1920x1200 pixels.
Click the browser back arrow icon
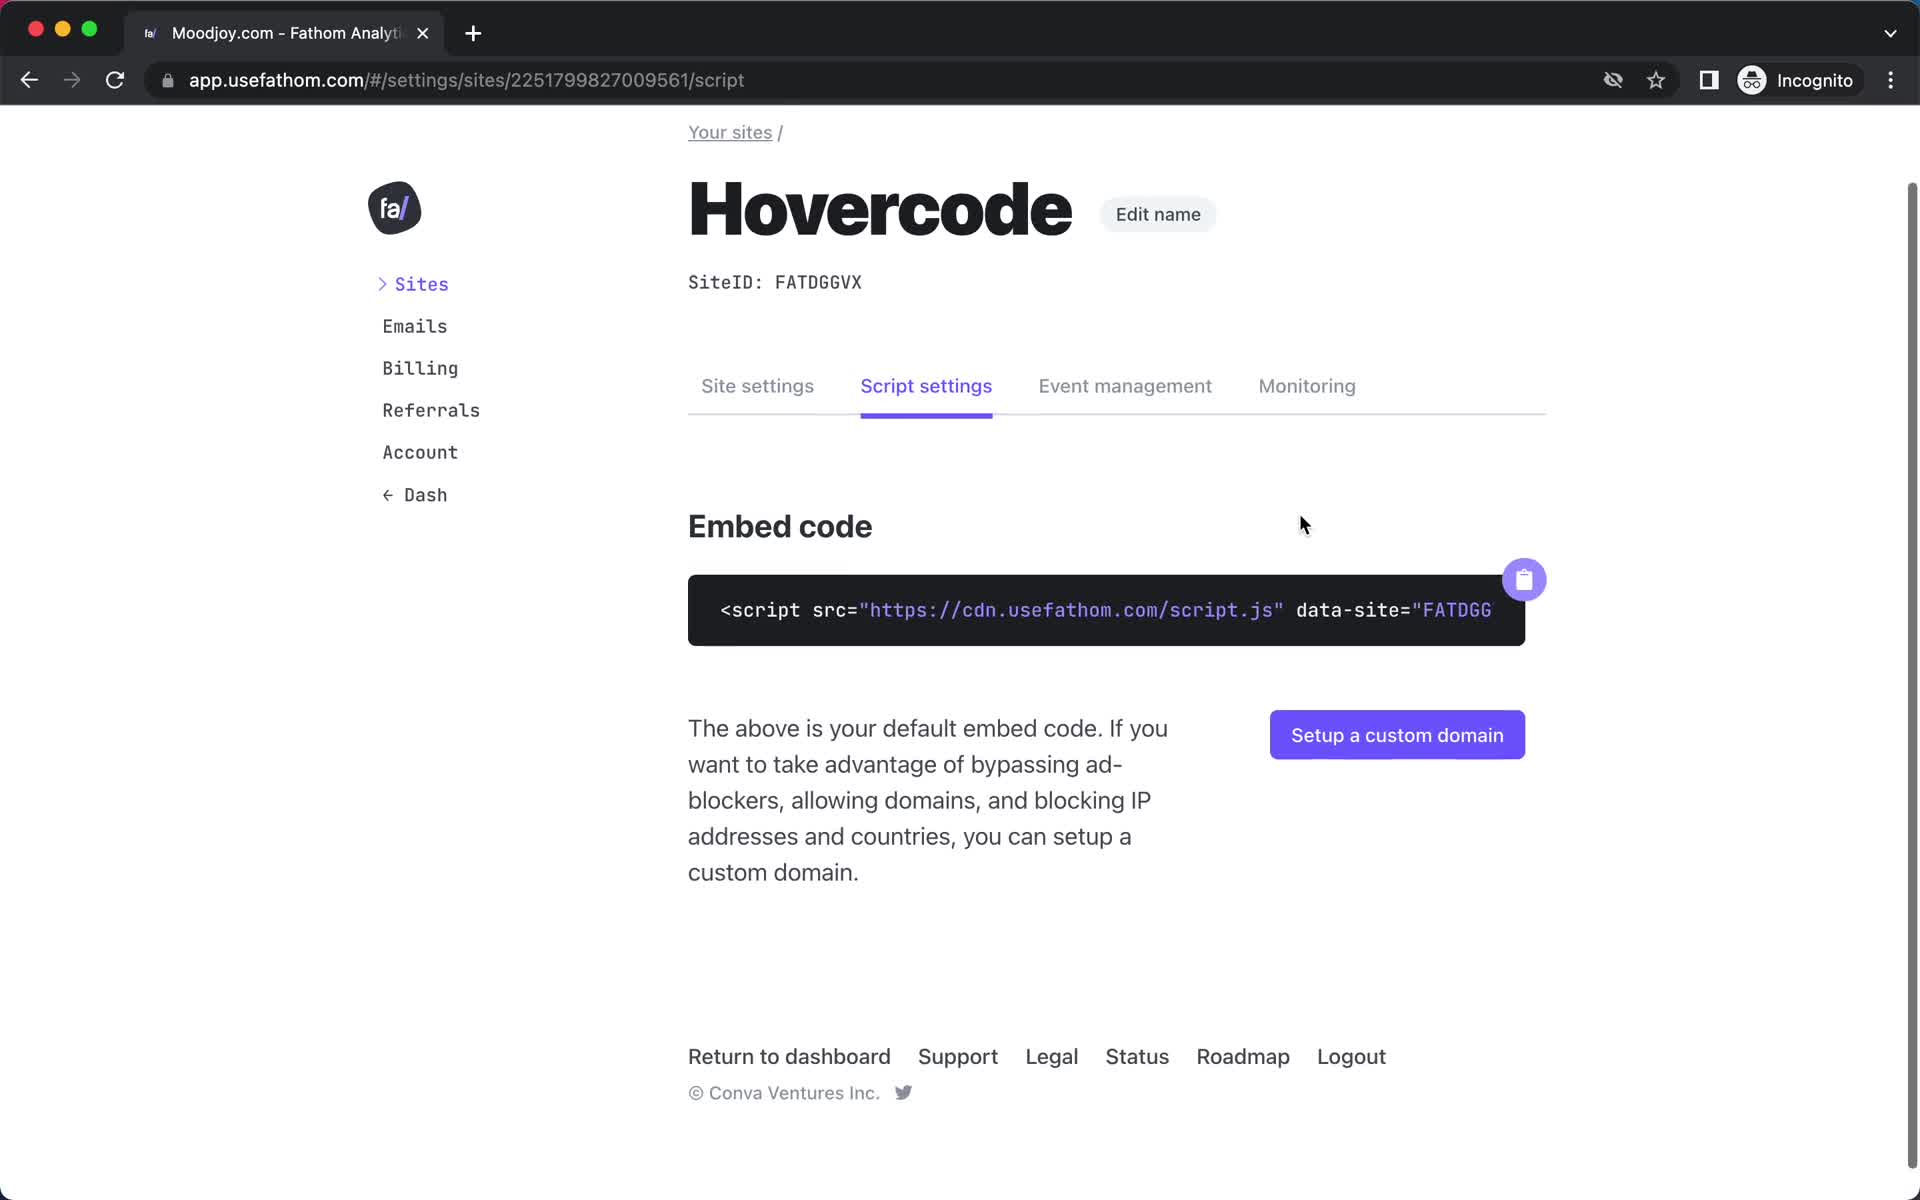point(29,80)
